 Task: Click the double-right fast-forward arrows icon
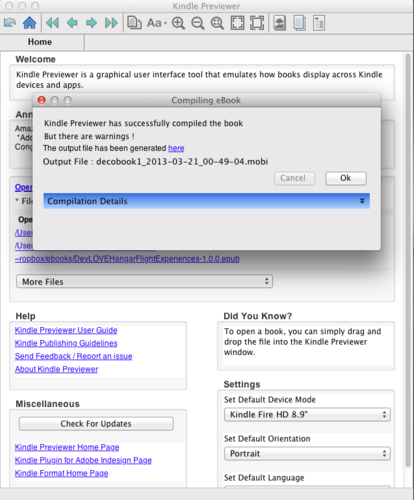pos(111,23)
